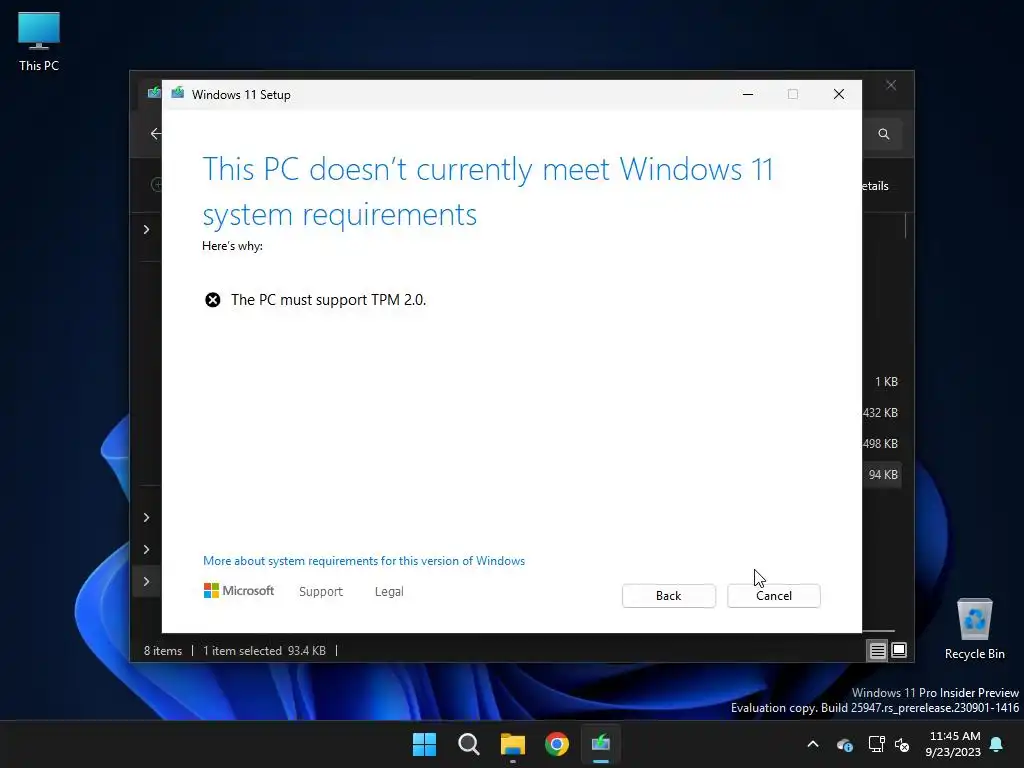Open File Explorer from the taskbar
This screenshot has height=768, width=1024.
pyautogui.click(x=513, y=744)
